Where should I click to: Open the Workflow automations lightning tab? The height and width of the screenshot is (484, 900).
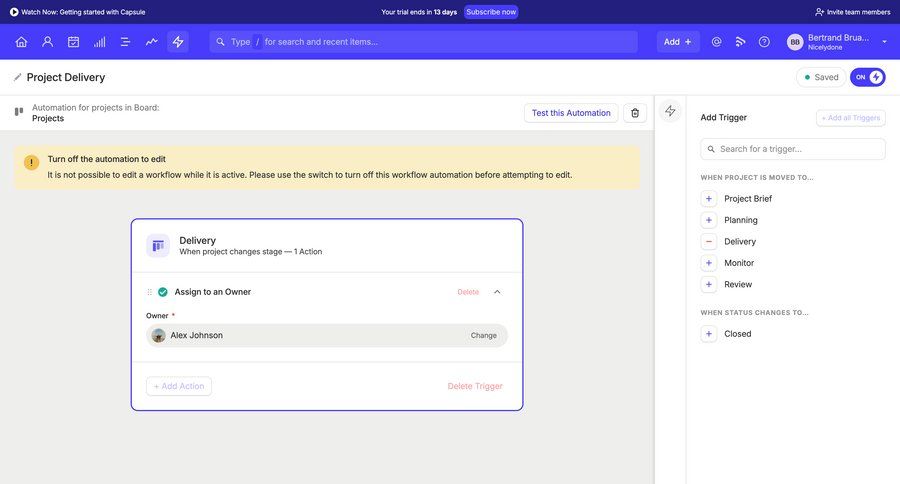pos(178,42)
